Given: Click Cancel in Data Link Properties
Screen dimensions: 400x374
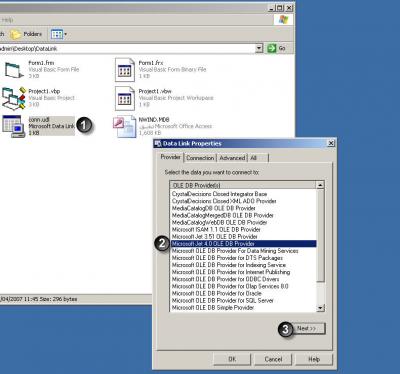Looking at the screenshot, I should pos(273,359).
